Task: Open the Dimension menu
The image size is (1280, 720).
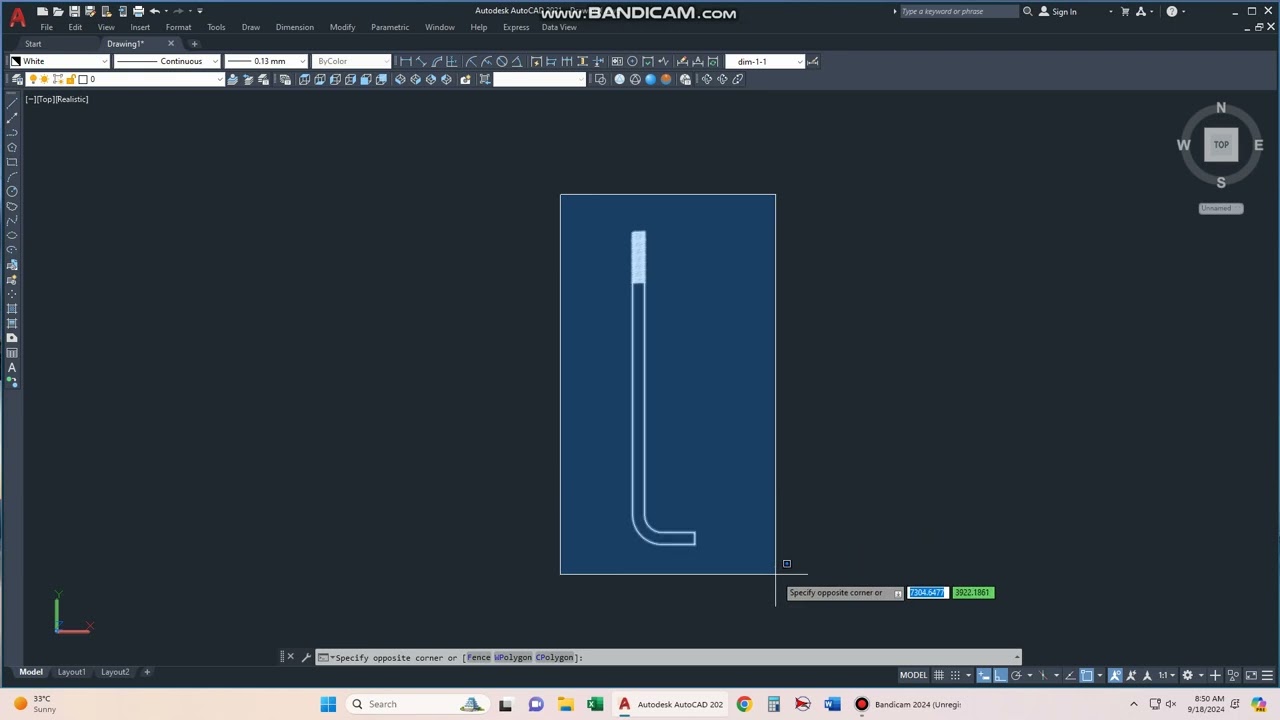Action: pyautogui.click(x=294, y=27)
